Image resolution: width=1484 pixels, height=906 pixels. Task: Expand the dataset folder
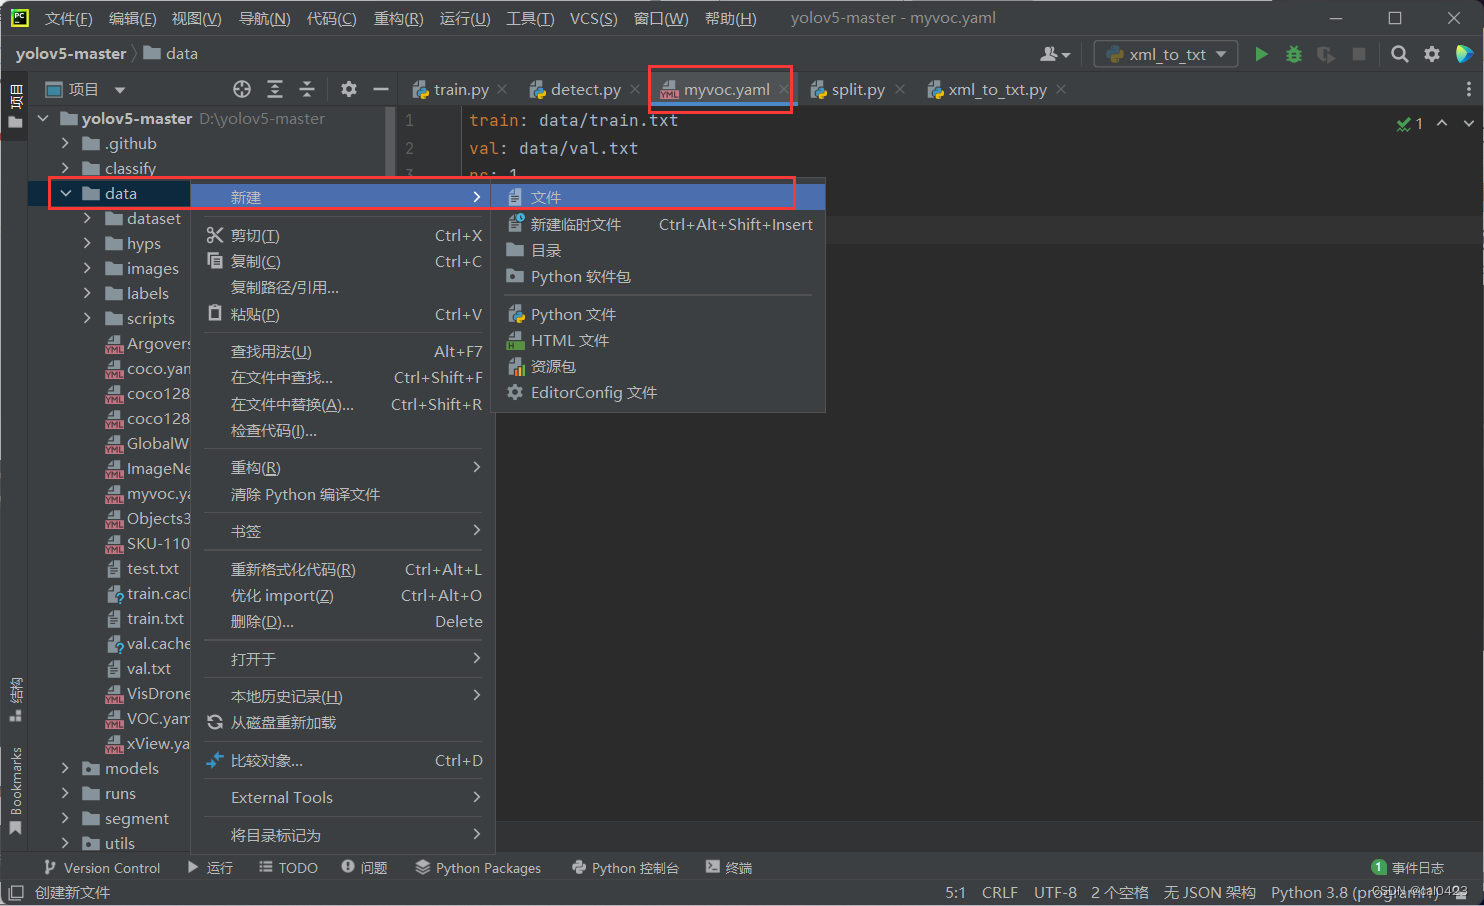pyautogui.click(x=87, y=218)
